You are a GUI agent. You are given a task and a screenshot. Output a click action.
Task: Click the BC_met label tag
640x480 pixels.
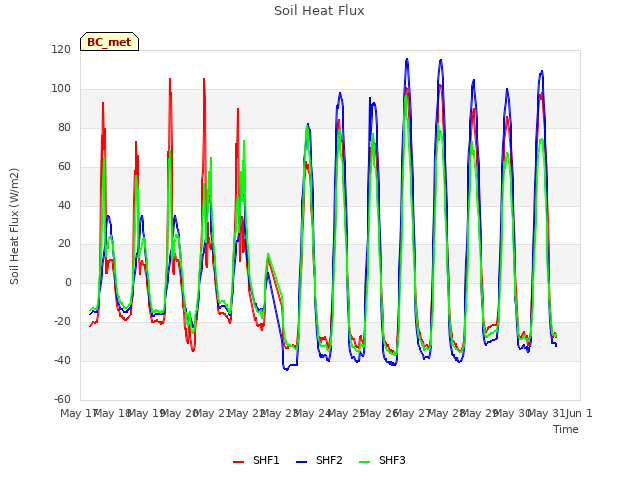pos(109,42)
